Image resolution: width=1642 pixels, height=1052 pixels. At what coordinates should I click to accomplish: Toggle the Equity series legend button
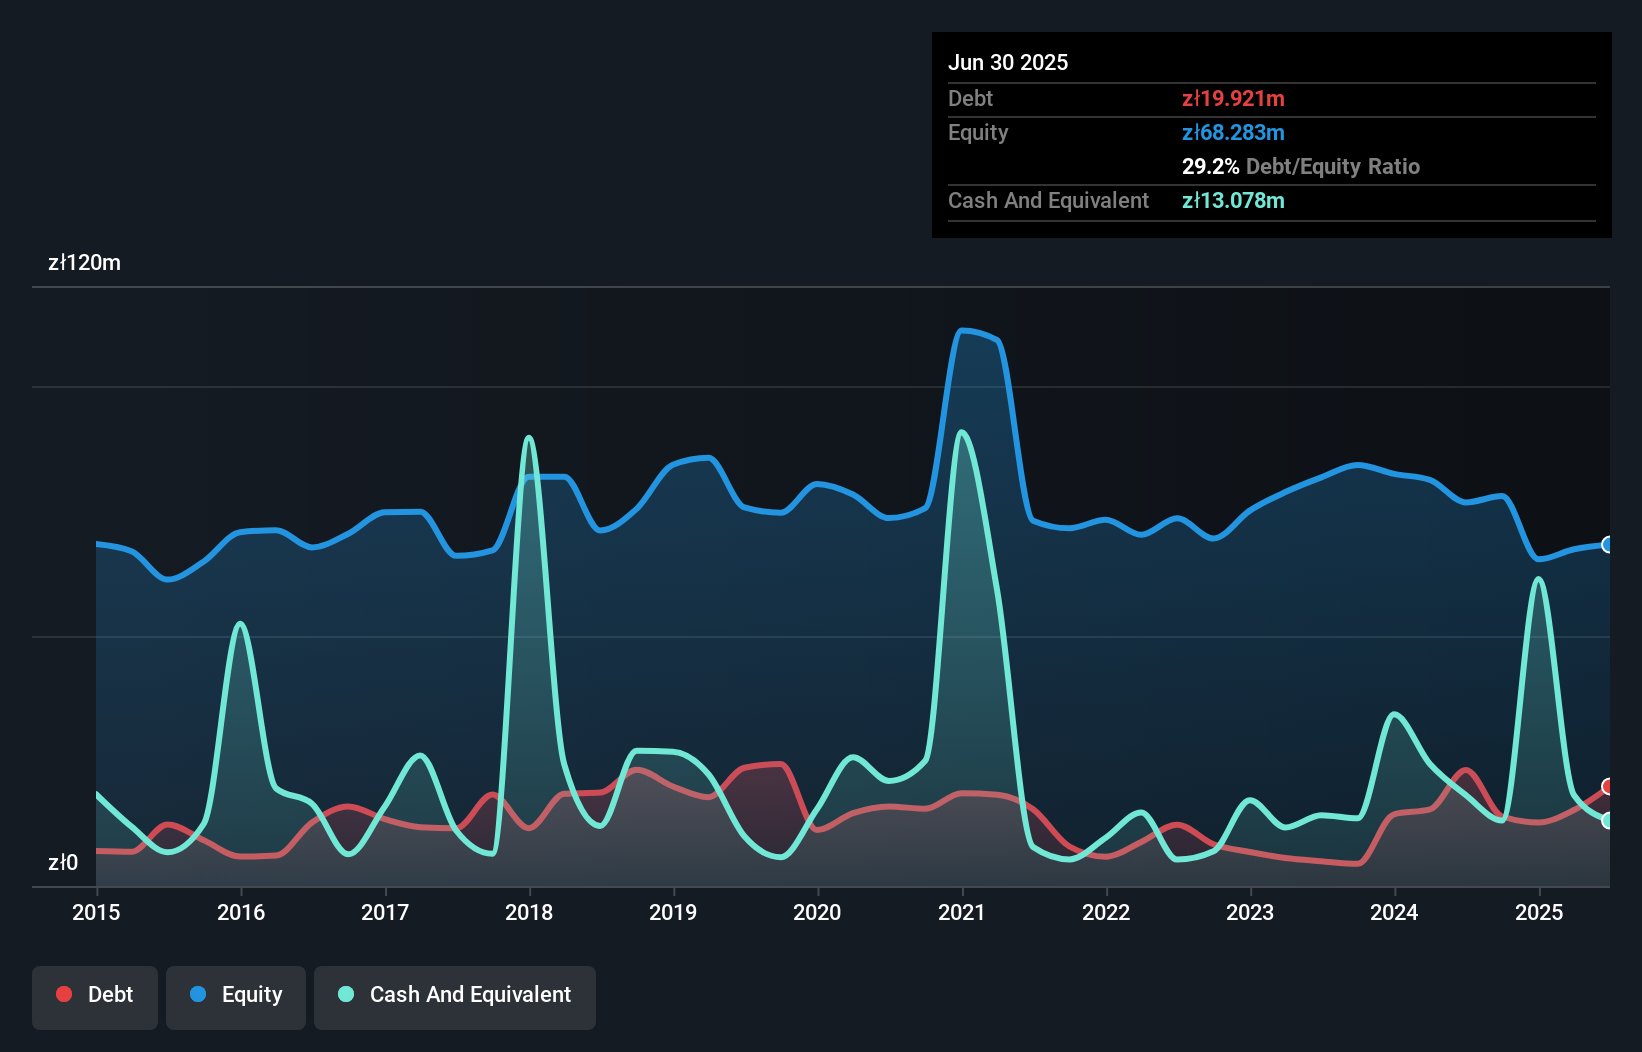click(236, 997)
